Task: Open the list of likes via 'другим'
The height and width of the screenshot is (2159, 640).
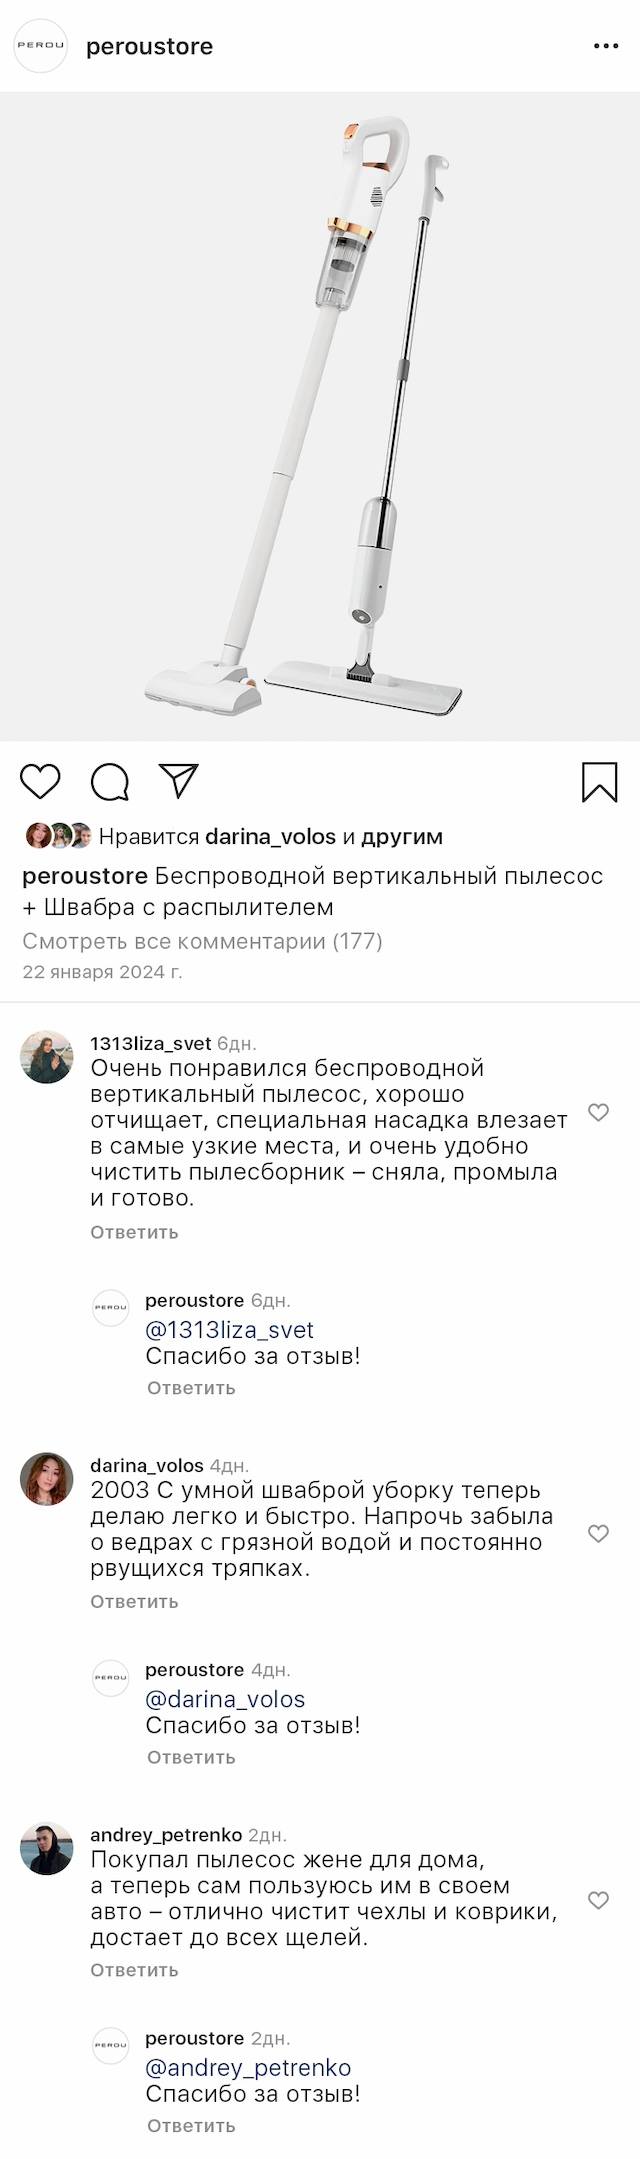Action: coord(401,836)
